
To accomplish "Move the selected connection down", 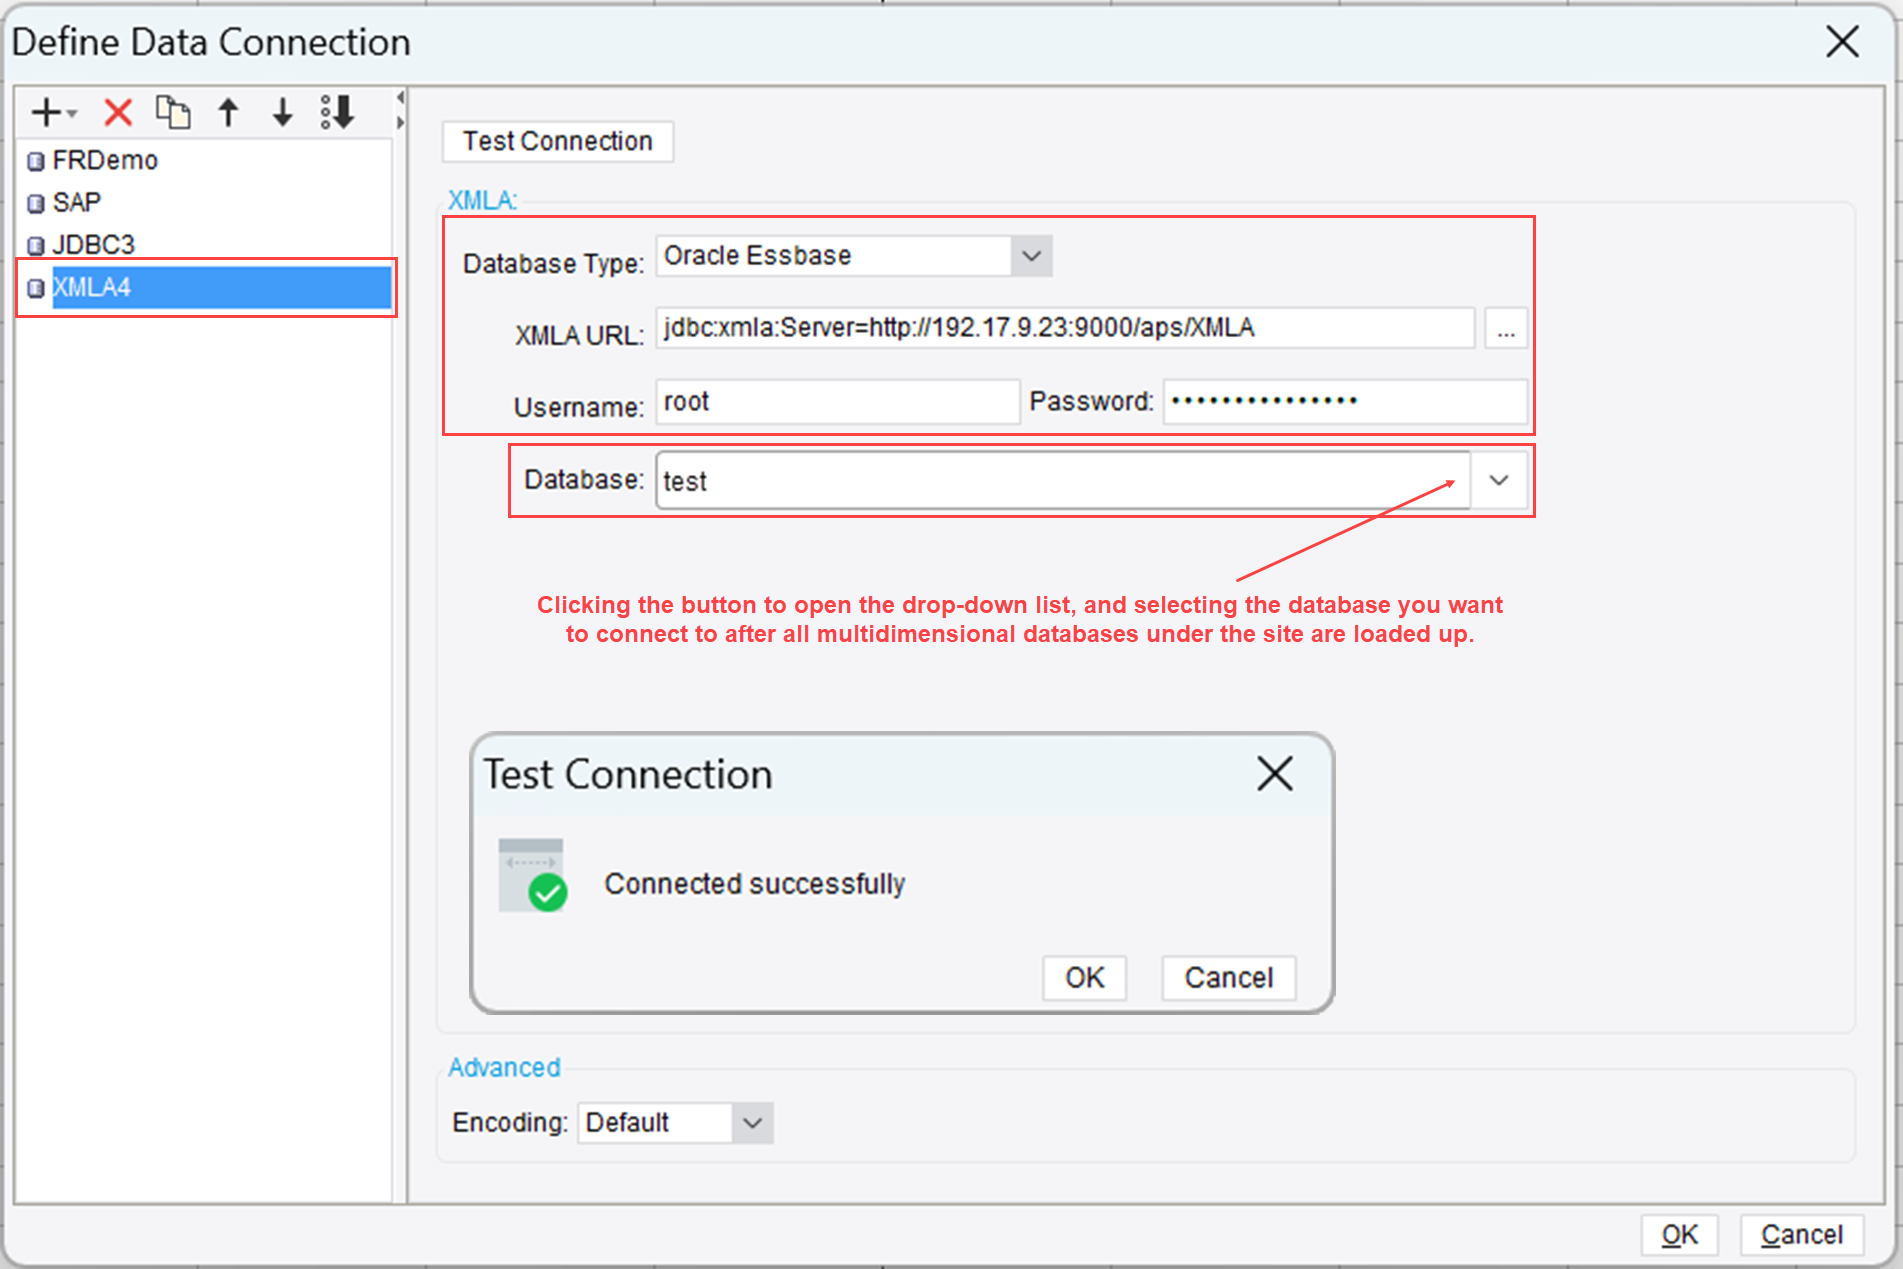I will pos(282,112).
